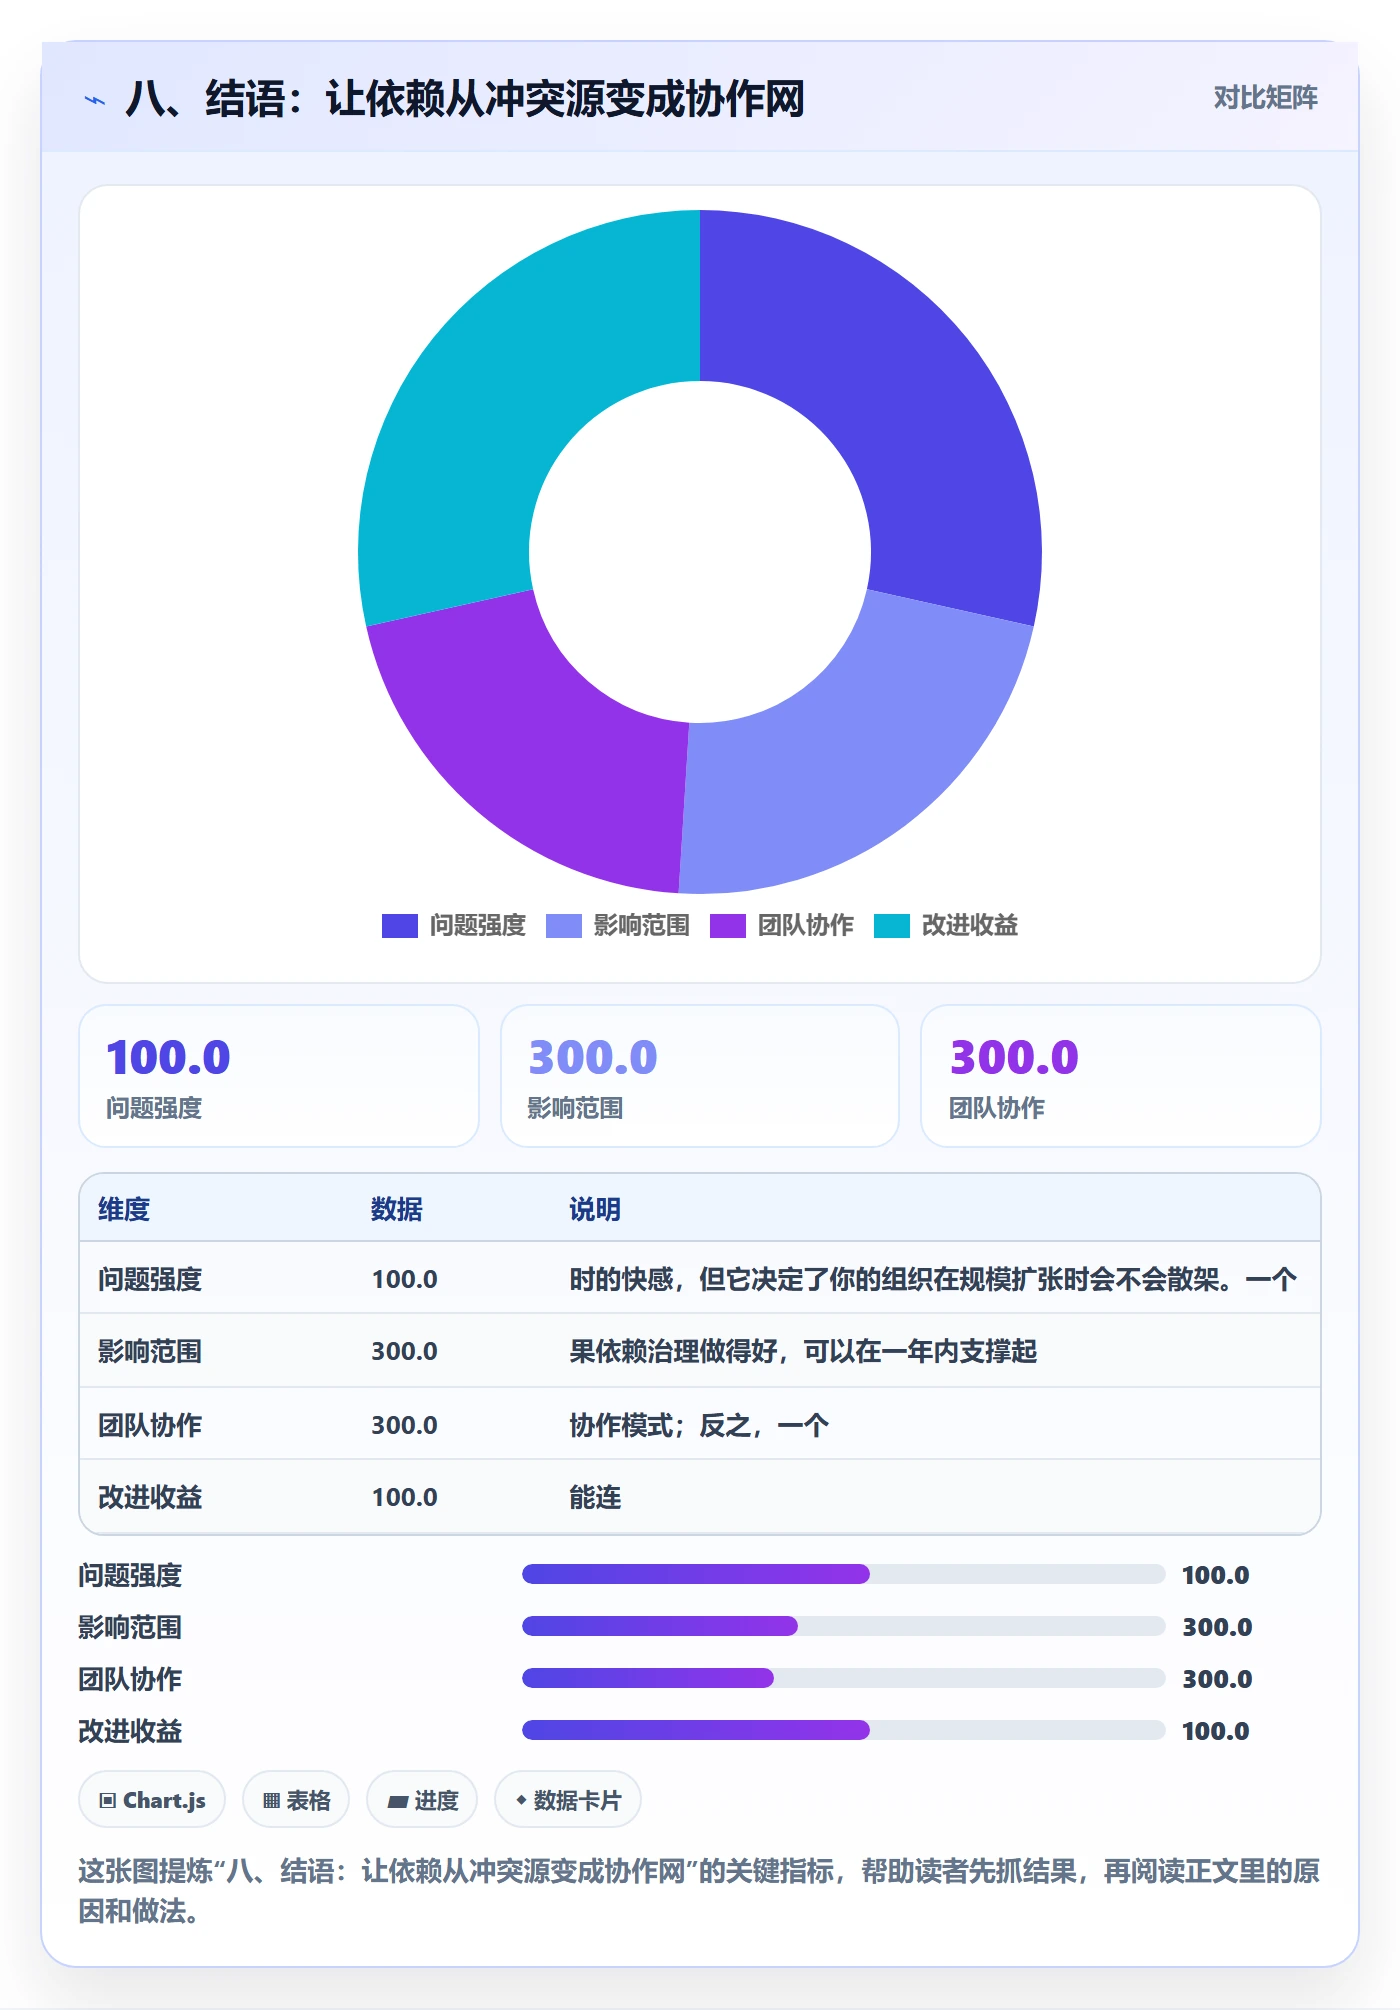Viewport: 1400px width, 2010px height.
Task: Choose the 数据卡片 chip
Action: coord(568,1800)
